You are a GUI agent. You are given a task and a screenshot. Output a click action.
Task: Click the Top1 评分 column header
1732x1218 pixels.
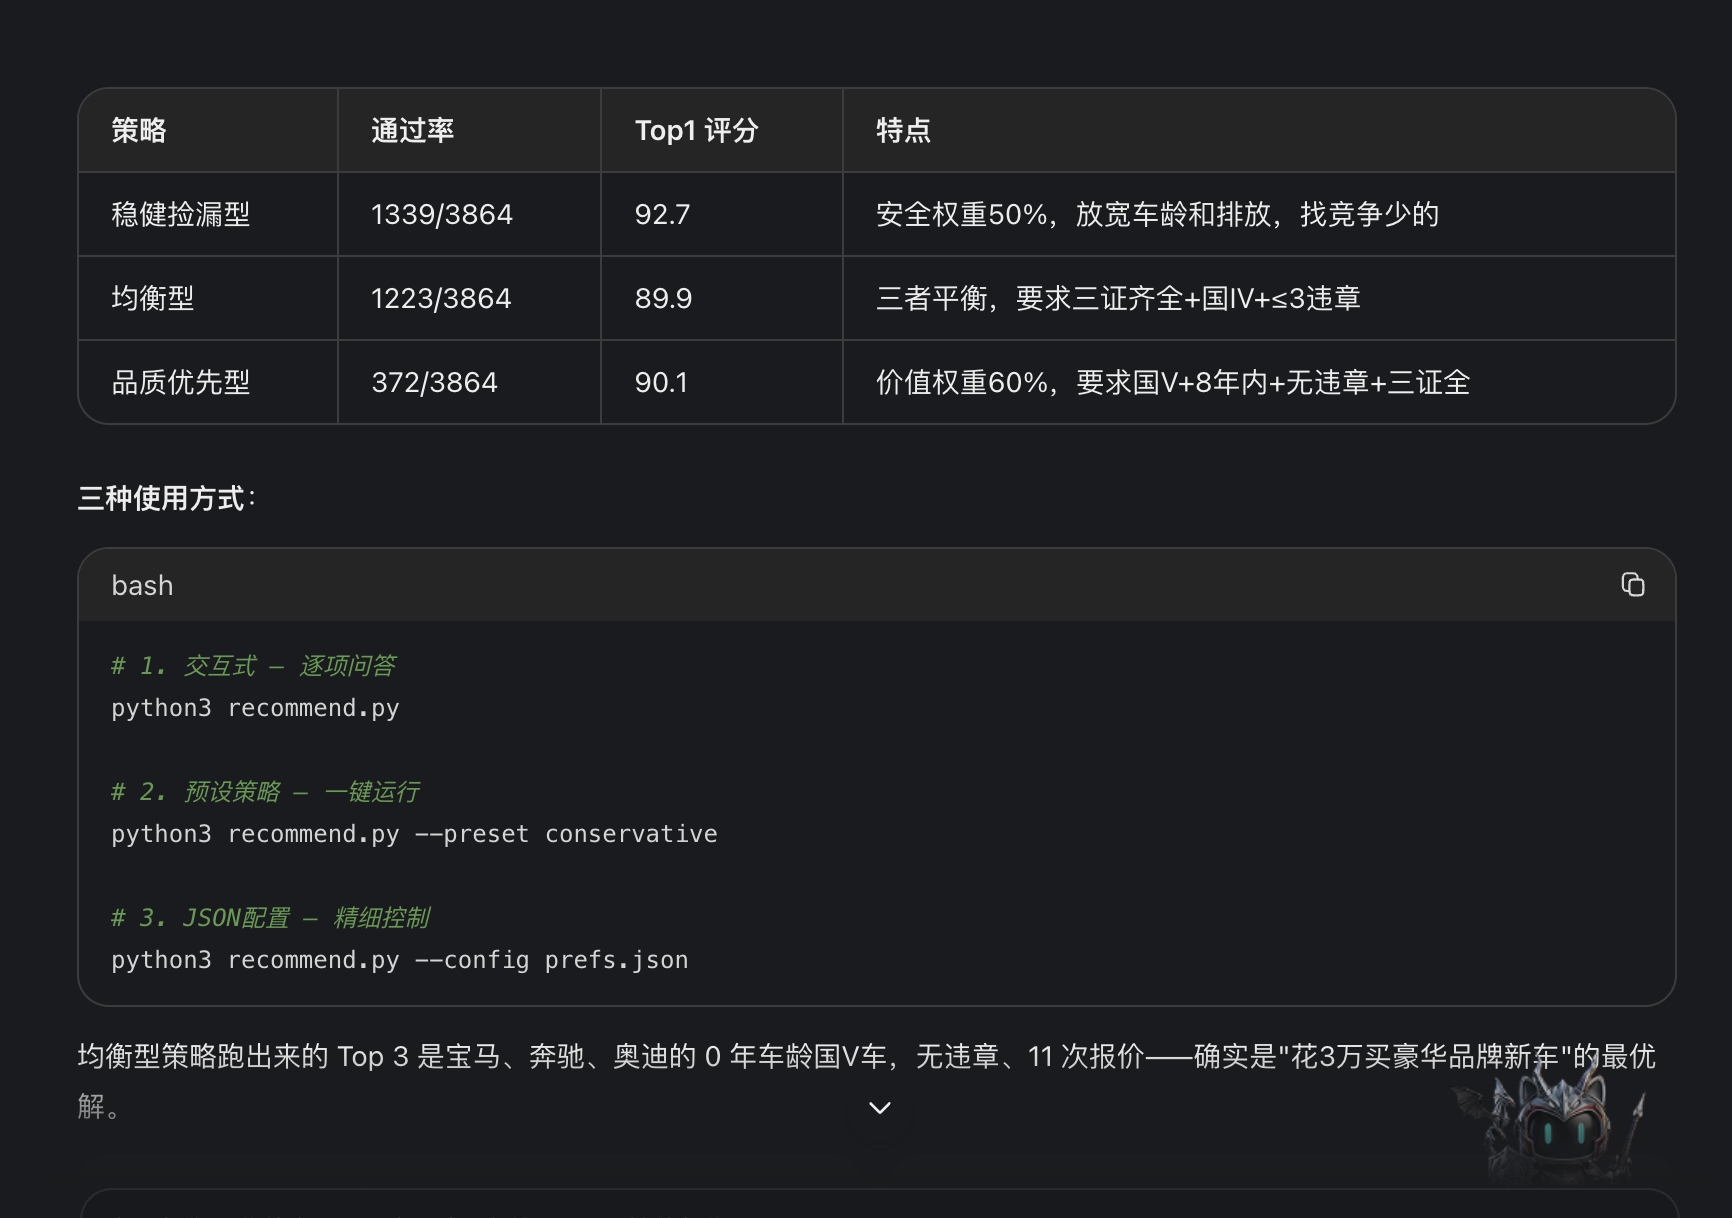(x=696, y=130)
